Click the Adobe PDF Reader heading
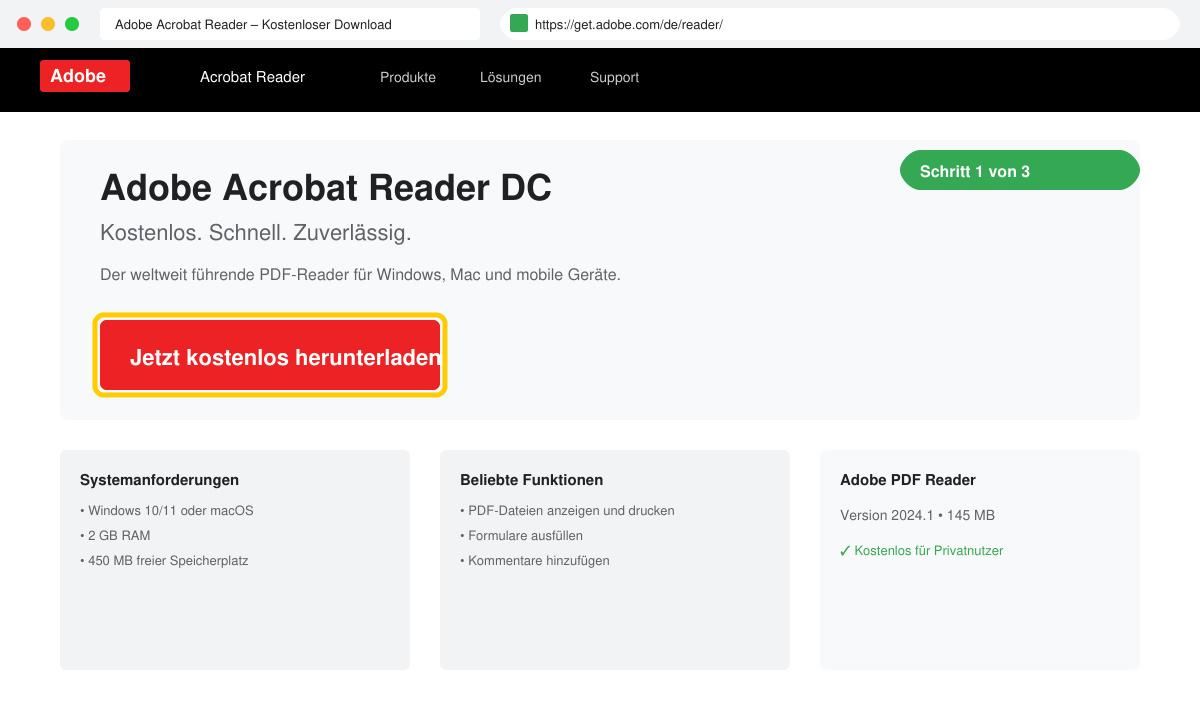This screenshot has width=1200, height=720. point(908,480)
